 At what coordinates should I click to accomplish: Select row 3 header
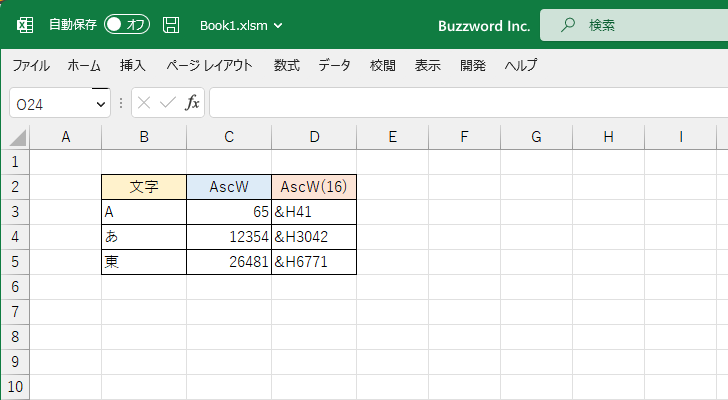pyautogui.click(x=15, y=212)
